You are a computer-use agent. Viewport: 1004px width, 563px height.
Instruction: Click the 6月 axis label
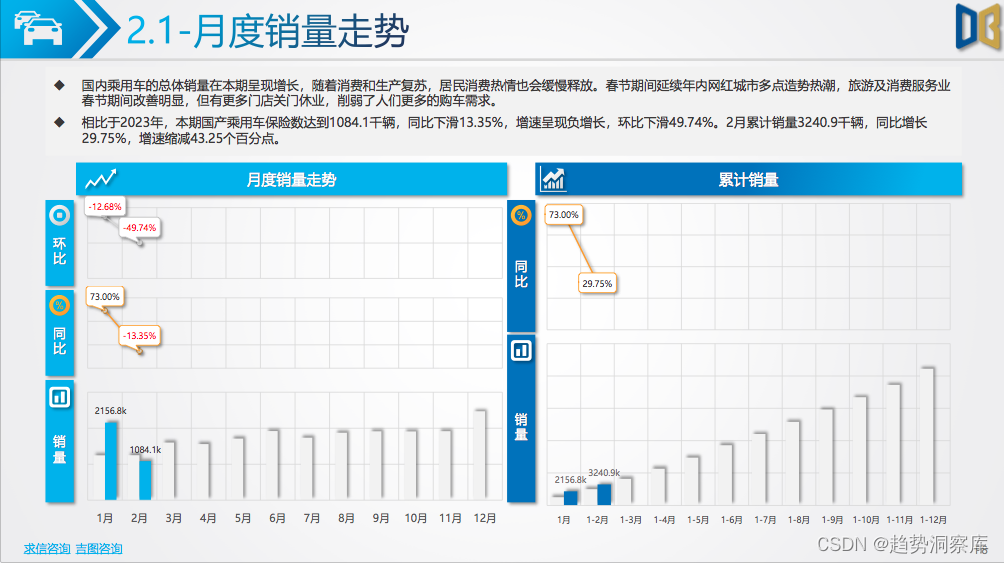click(x=277, y=518)
